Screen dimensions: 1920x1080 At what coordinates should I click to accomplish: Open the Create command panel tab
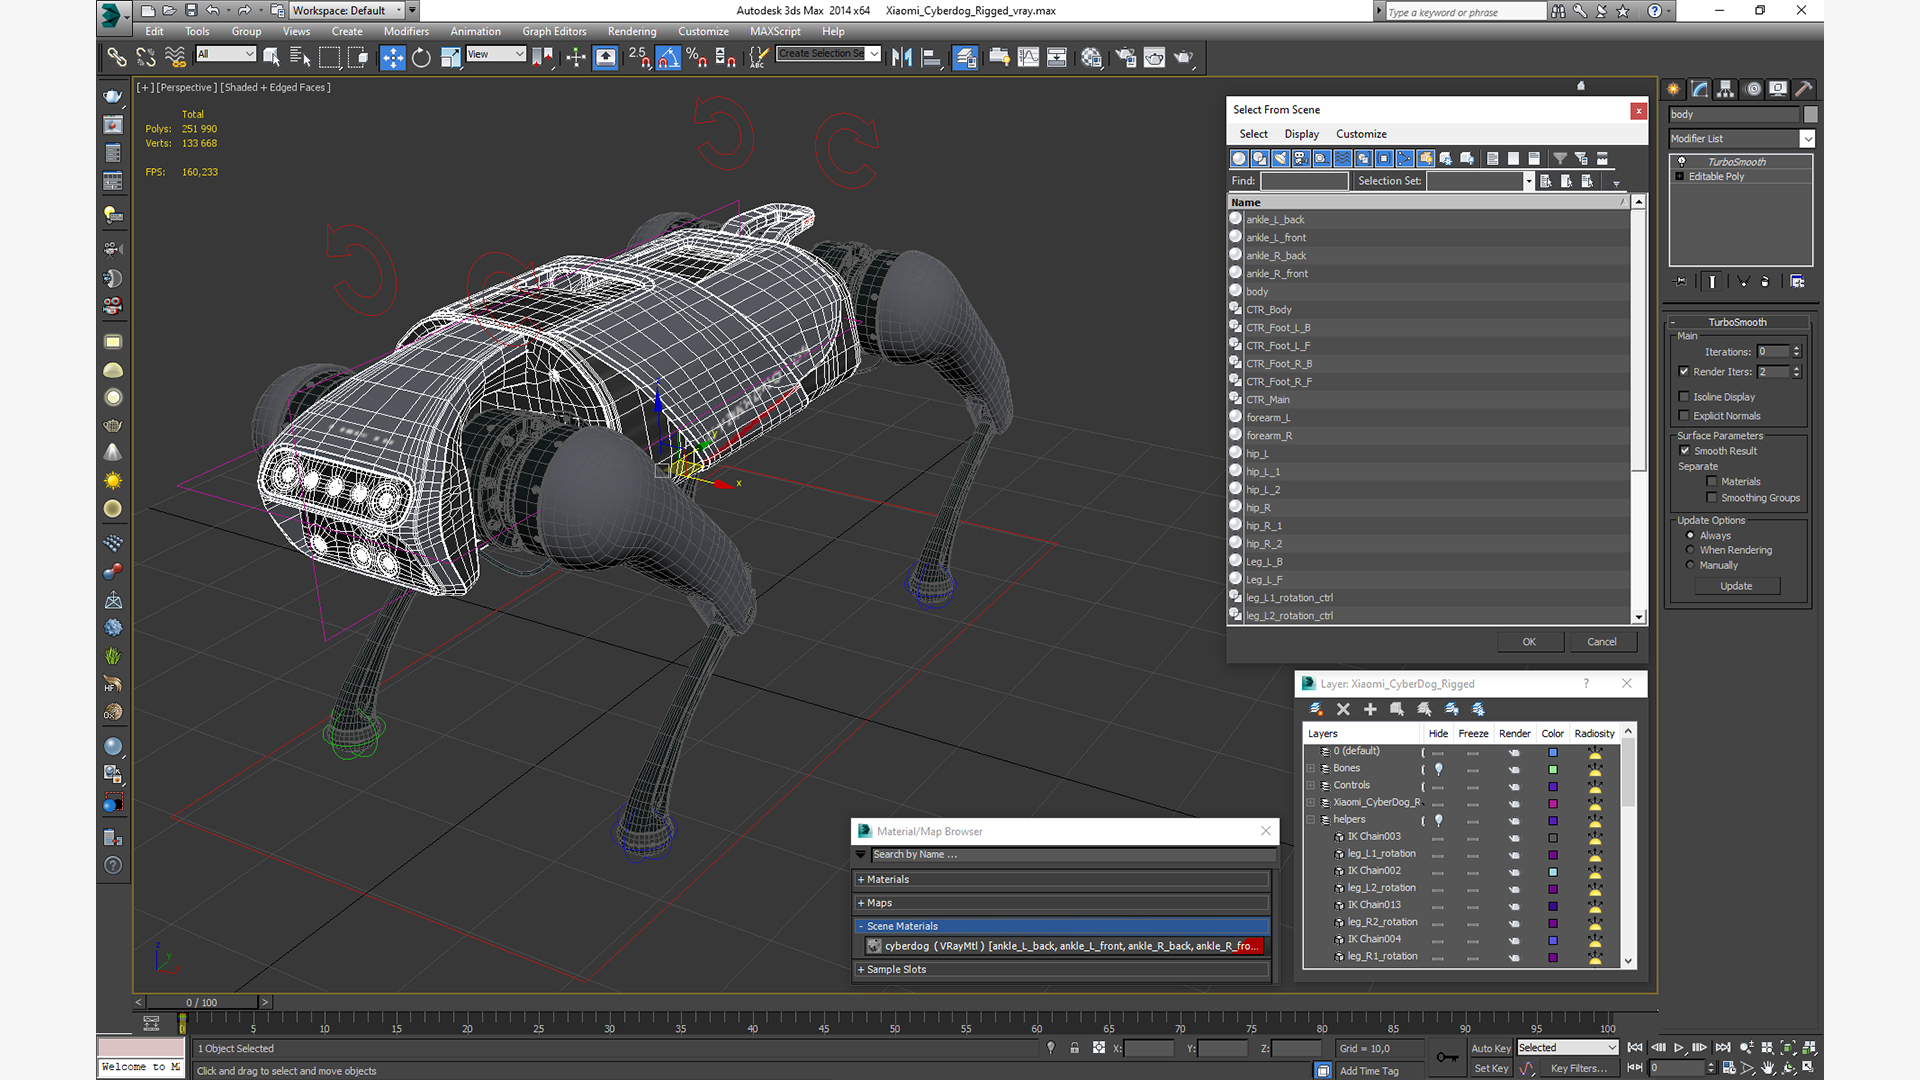[x=1673, y=89]
